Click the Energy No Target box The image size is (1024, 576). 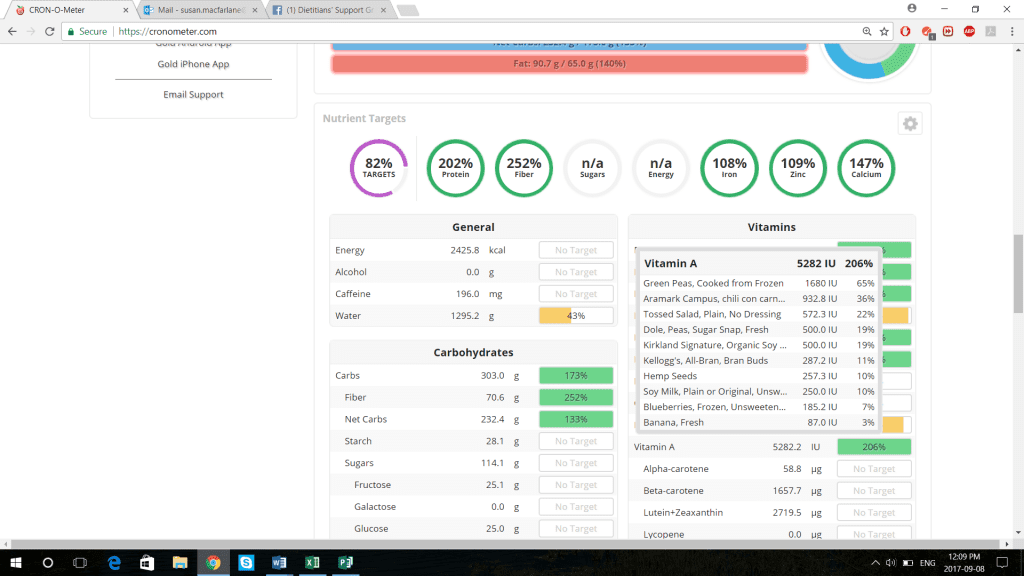click(576, 250)
